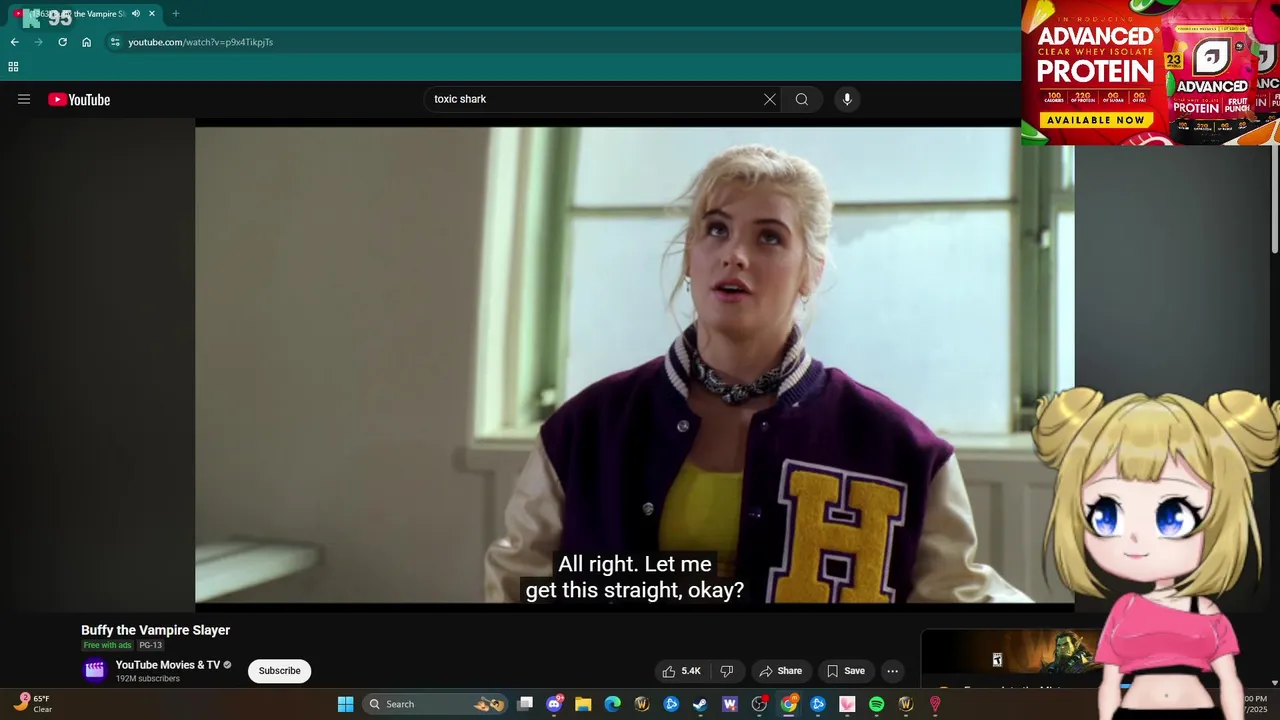Go back using browser back arrow
Image resolution: width=1280 pixels, height=720 pixels.
tap(14, 42)
